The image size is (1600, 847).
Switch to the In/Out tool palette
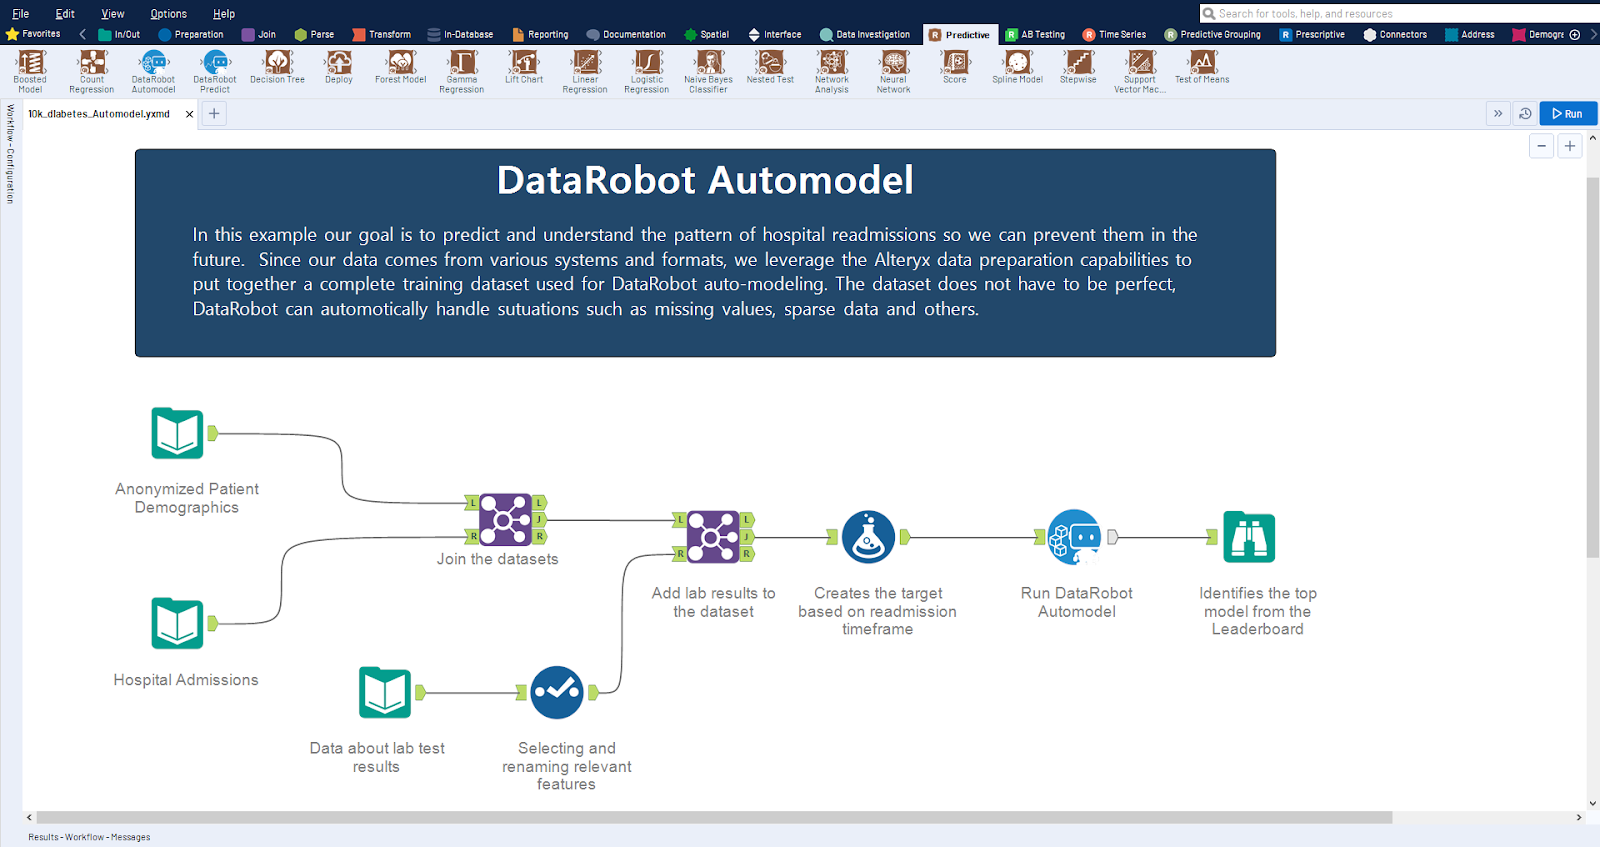[x=119, y=34]
